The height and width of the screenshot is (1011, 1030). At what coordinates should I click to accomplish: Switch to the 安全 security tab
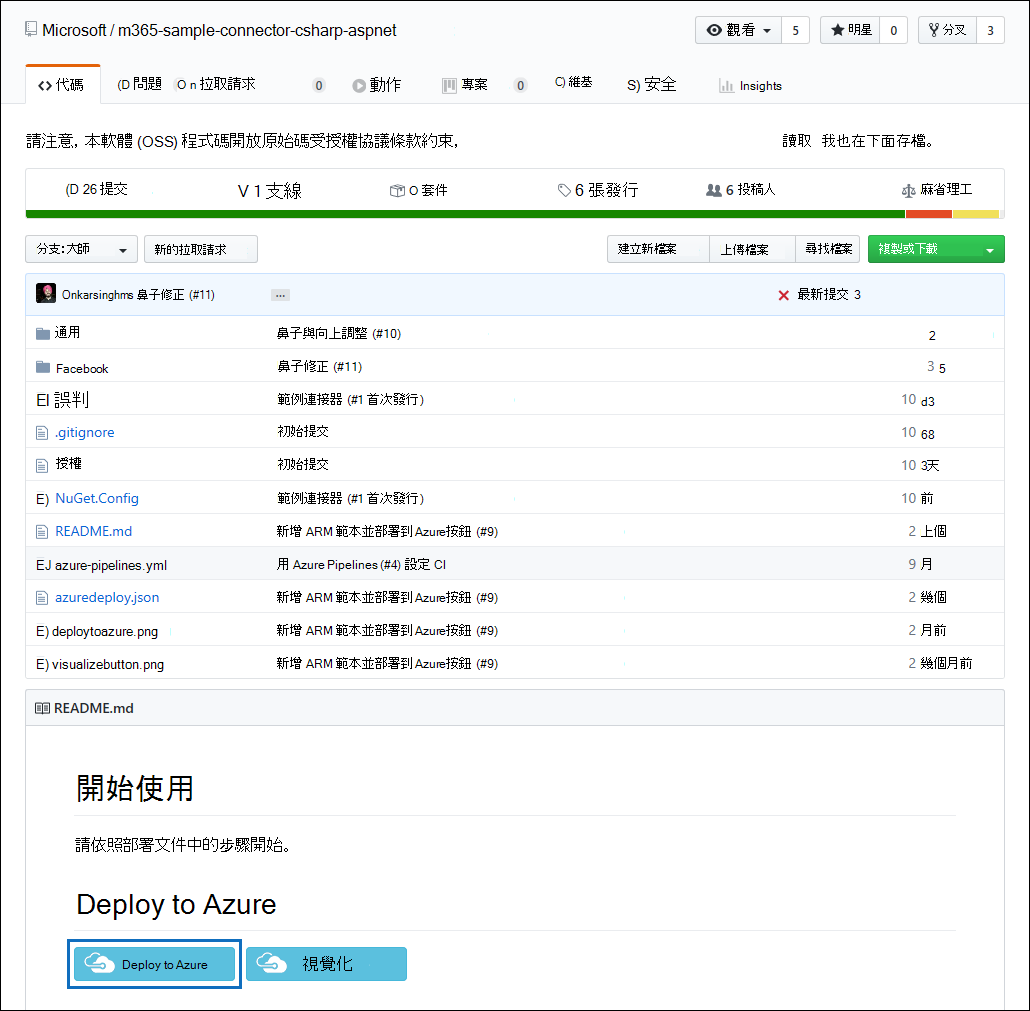pos(651,85)
